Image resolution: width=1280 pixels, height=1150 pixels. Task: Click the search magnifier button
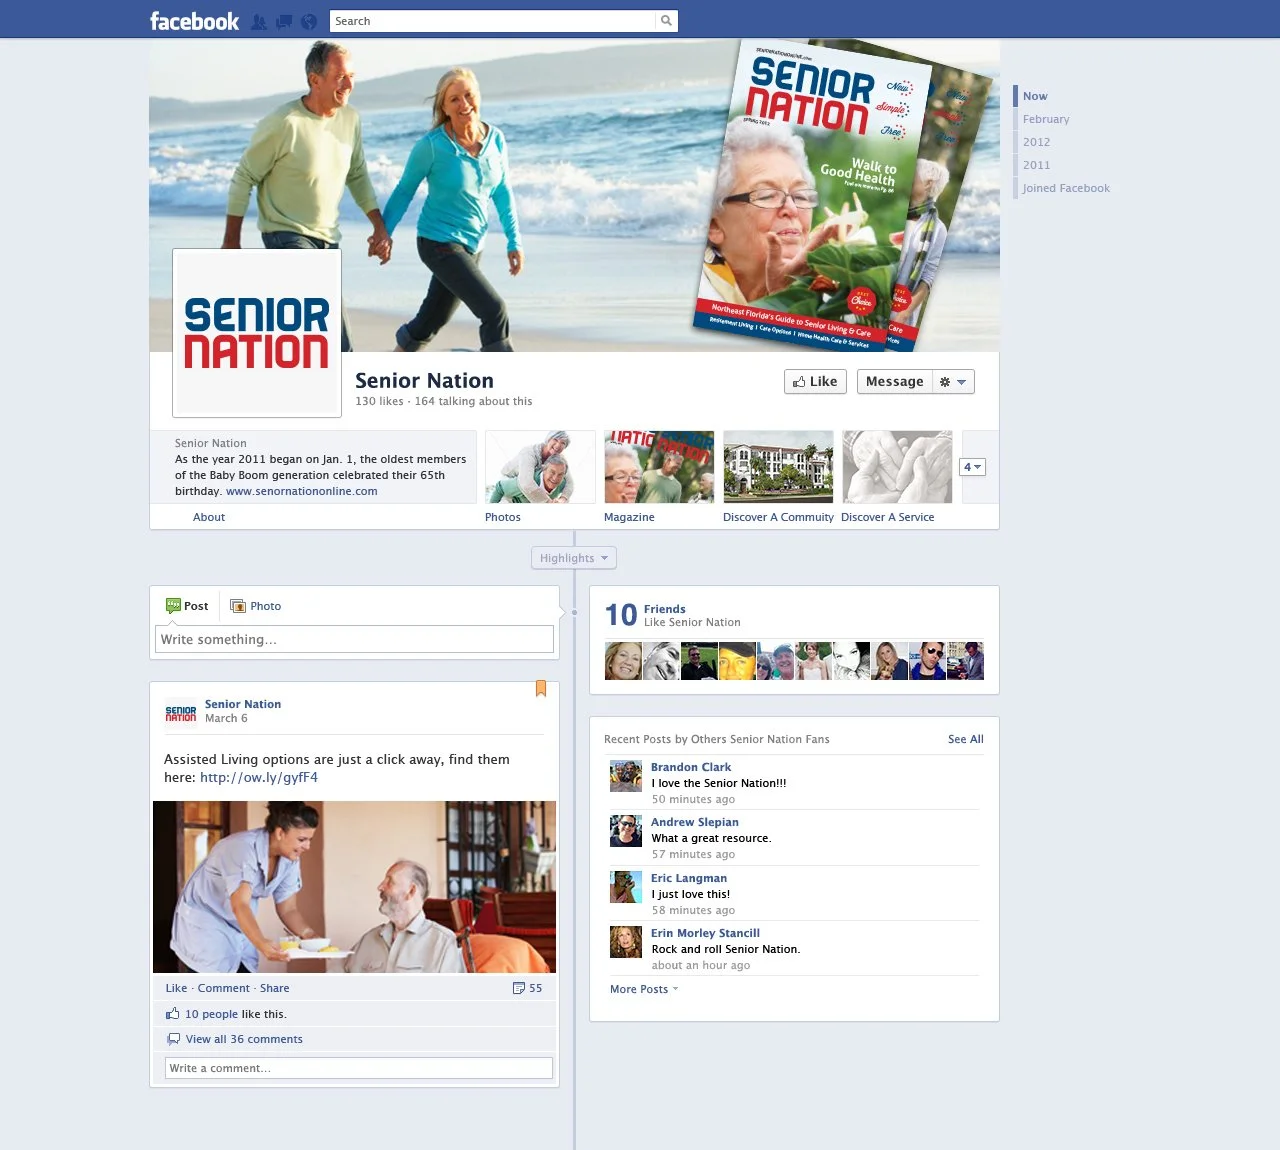point(666,21)
